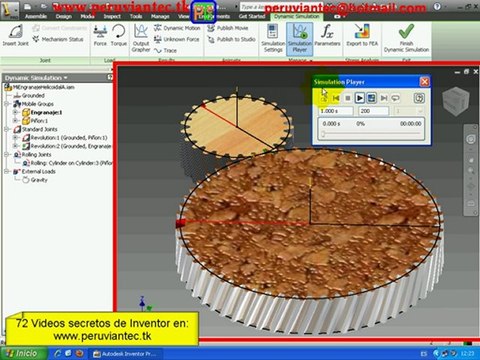Viewport: 480px width, 360px height.
Task: Toggle continuous loop playback in Simulation Player
Action: coord(395,98)
